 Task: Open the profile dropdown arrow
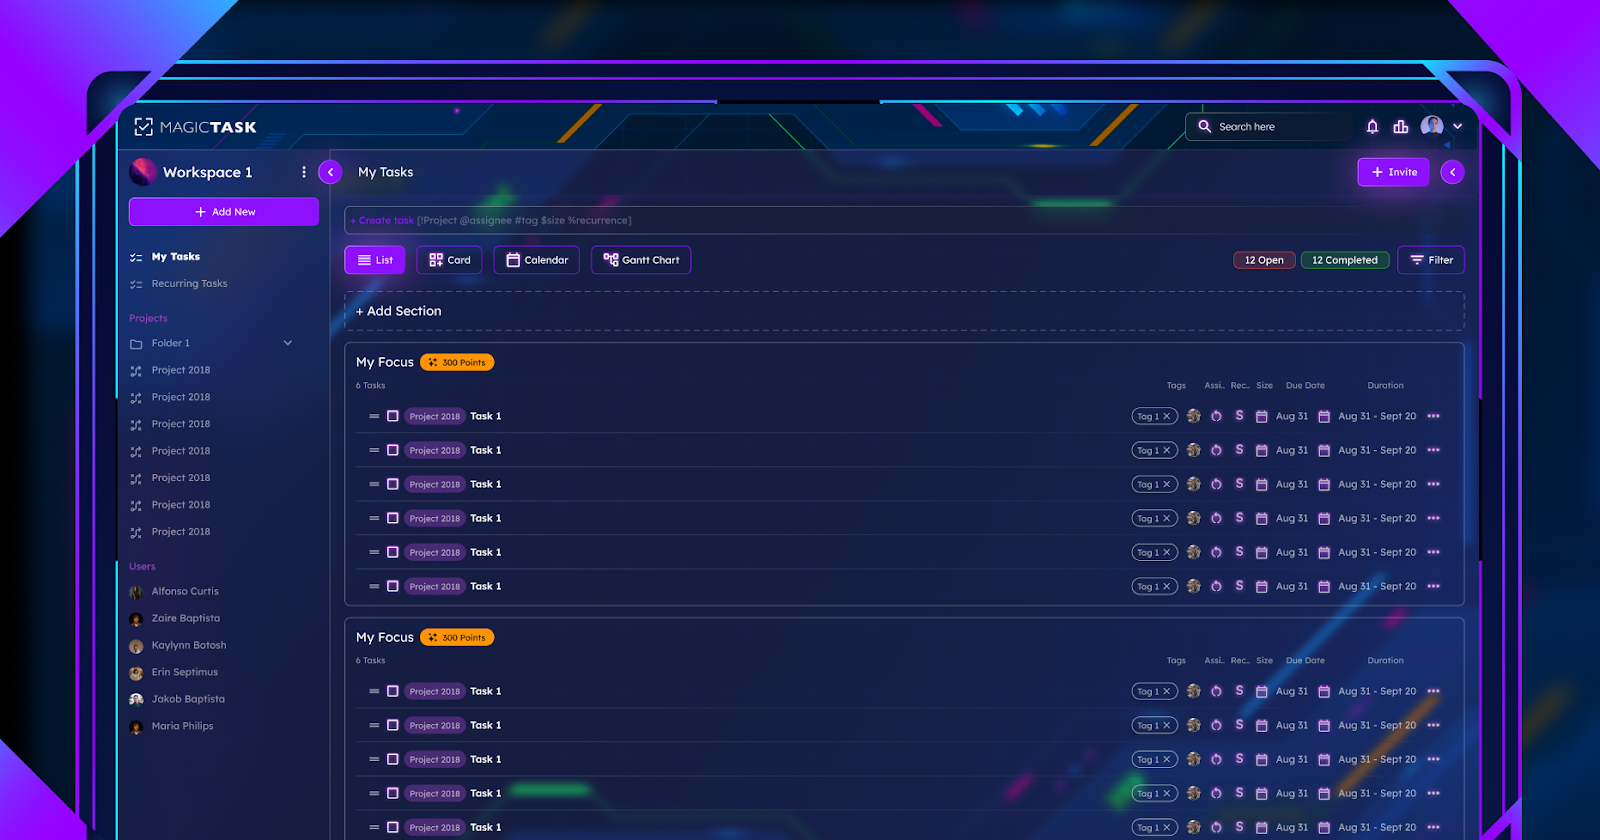[1458, 127]
